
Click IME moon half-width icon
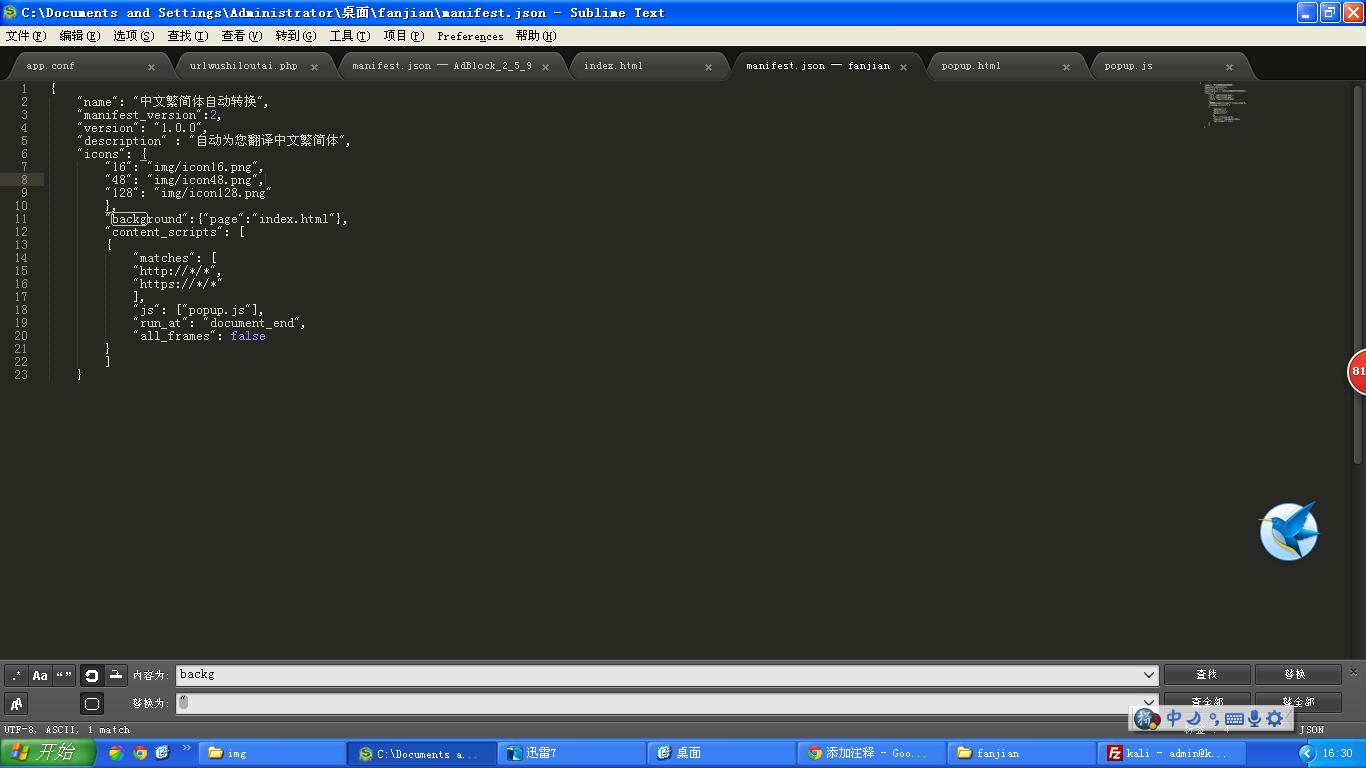1194,718
